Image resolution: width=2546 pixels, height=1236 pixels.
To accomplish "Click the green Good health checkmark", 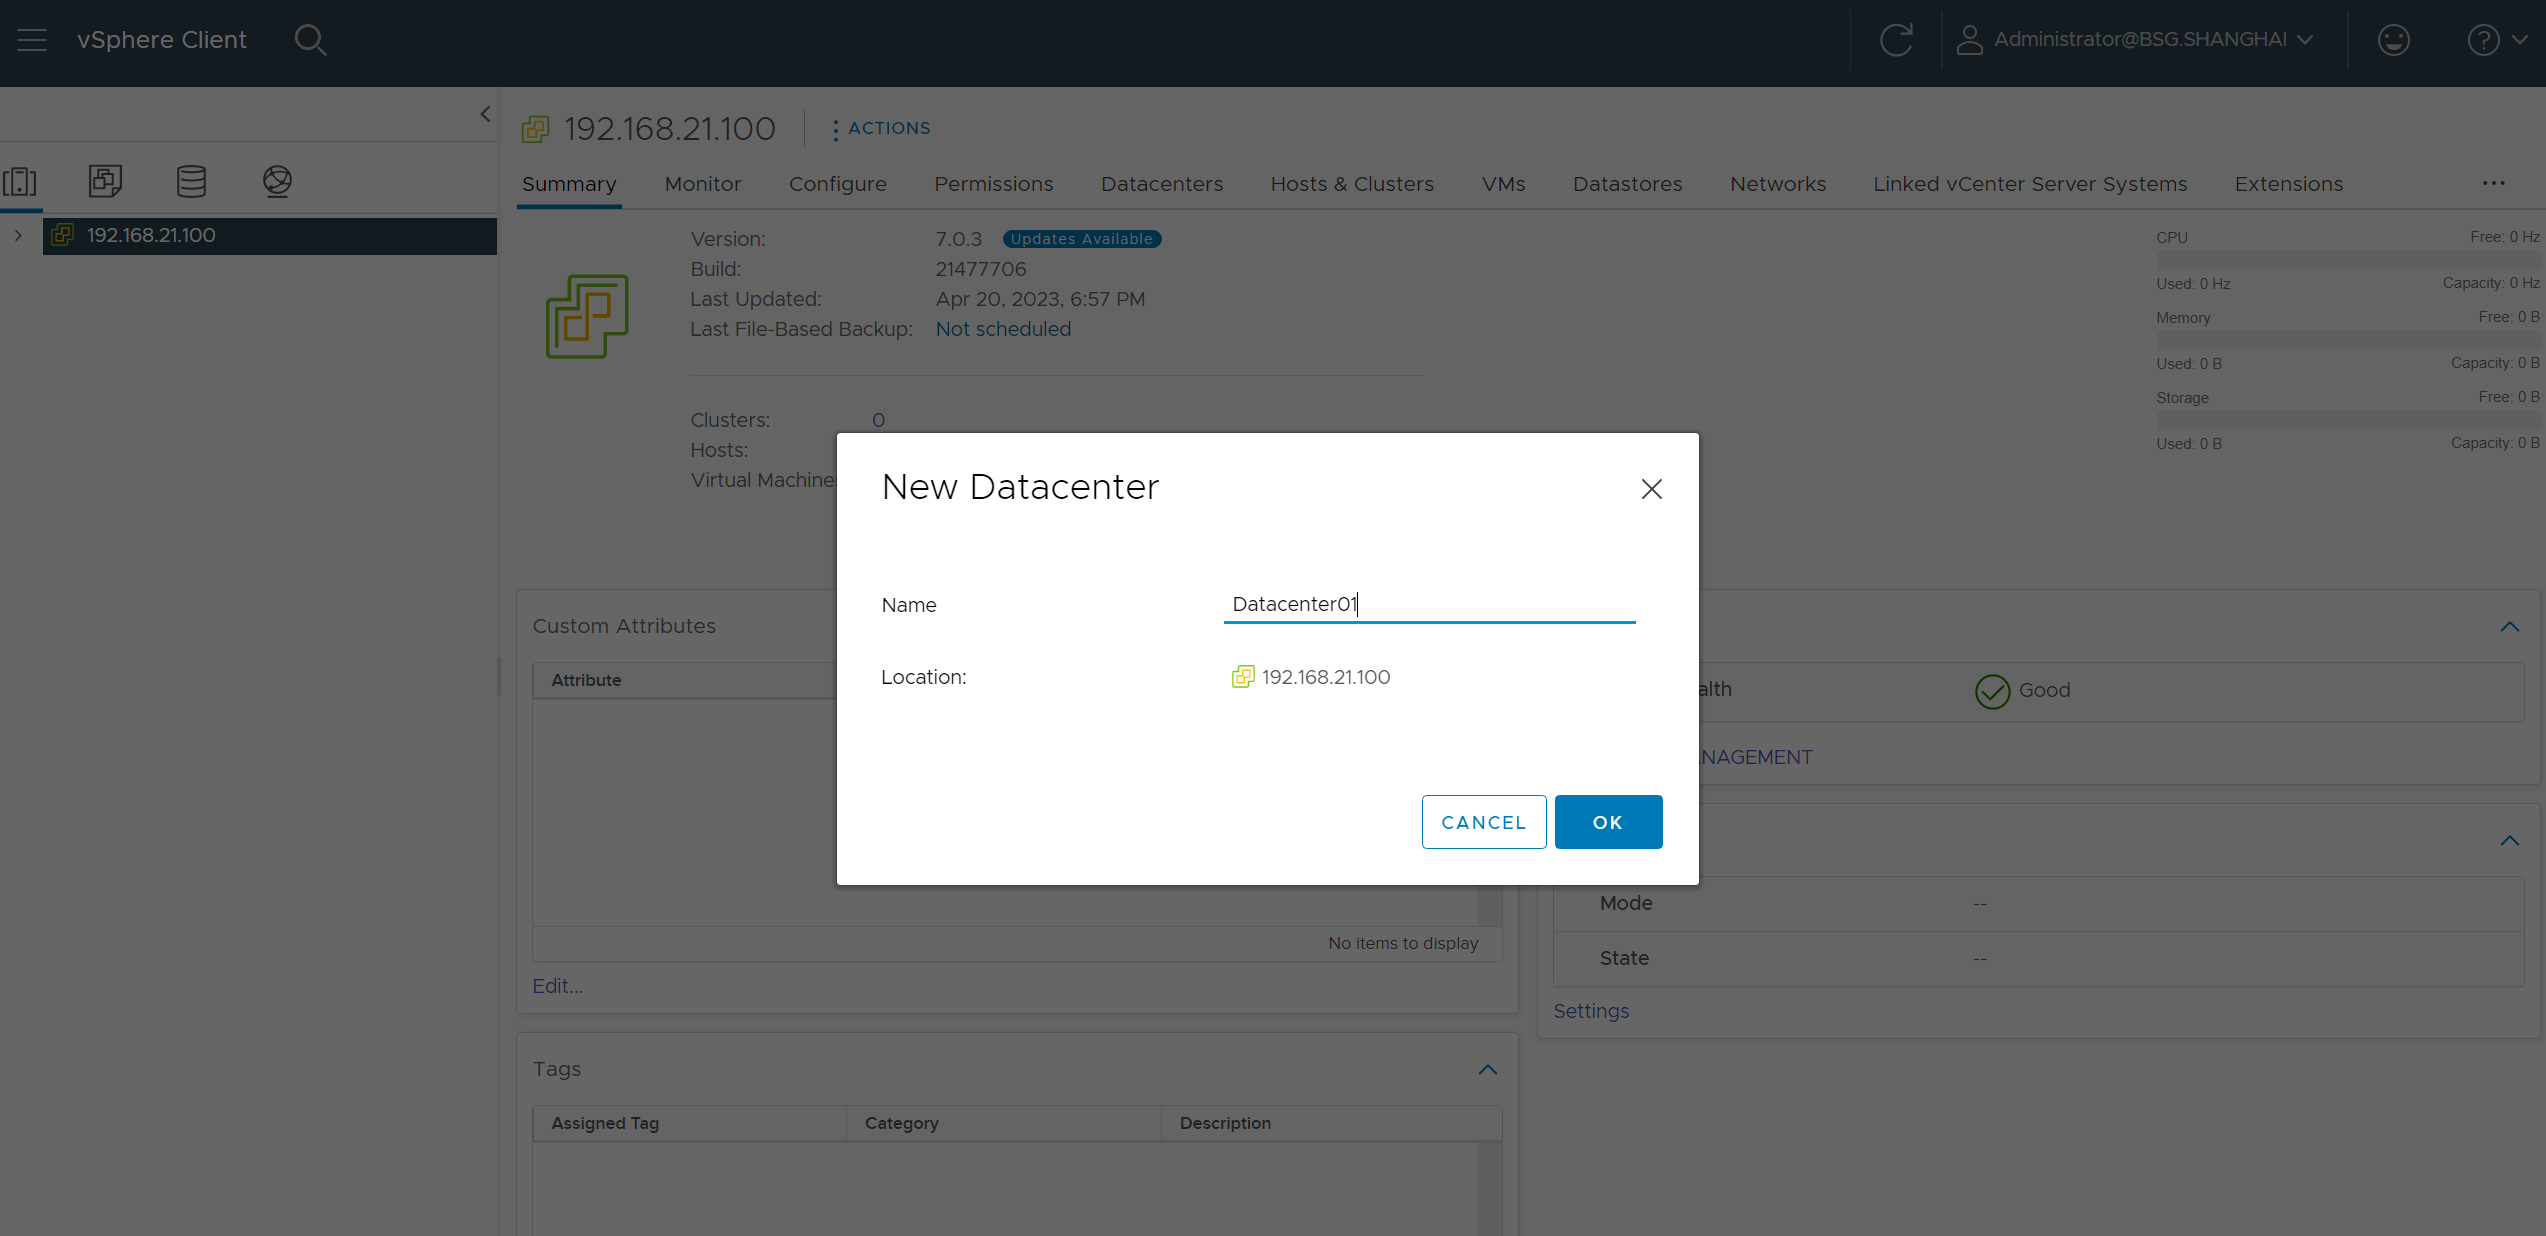I will 1992,691.
